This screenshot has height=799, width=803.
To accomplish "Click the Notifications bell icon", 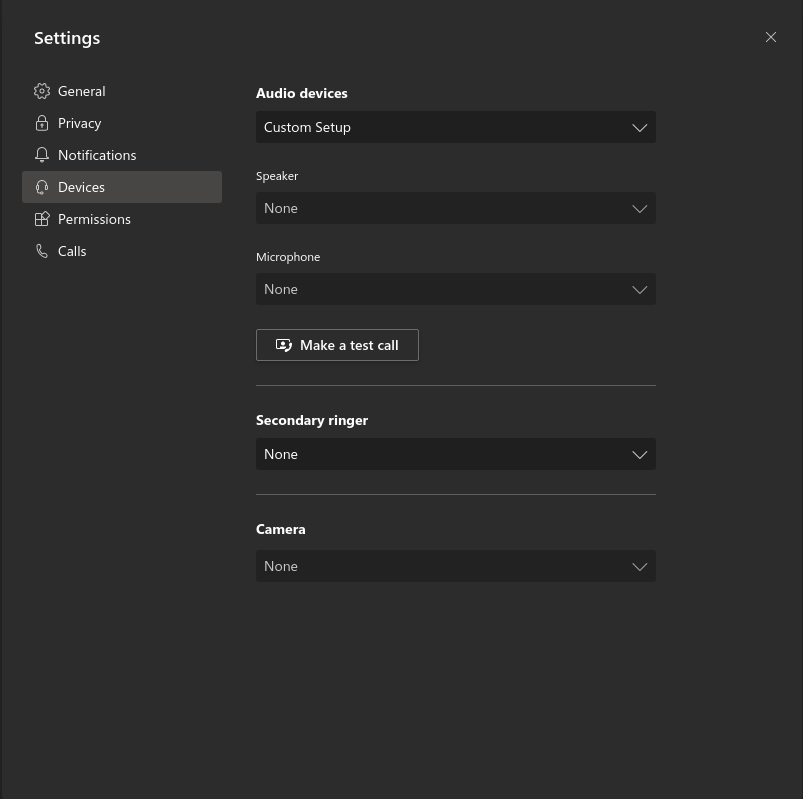I will point(42,155).
